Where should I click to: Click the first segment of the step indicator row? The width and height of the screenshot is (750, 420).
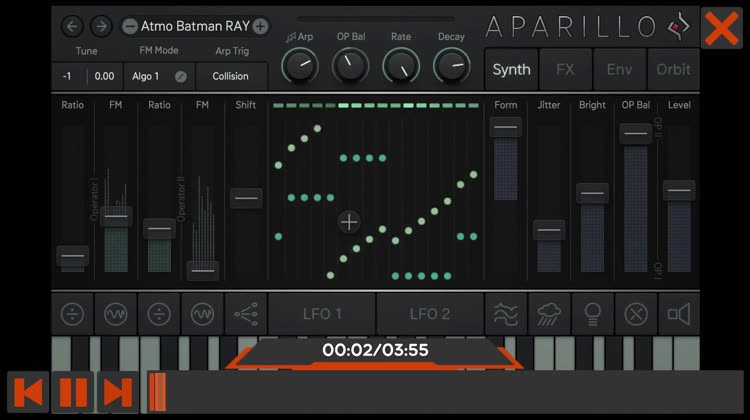[278, 106]
